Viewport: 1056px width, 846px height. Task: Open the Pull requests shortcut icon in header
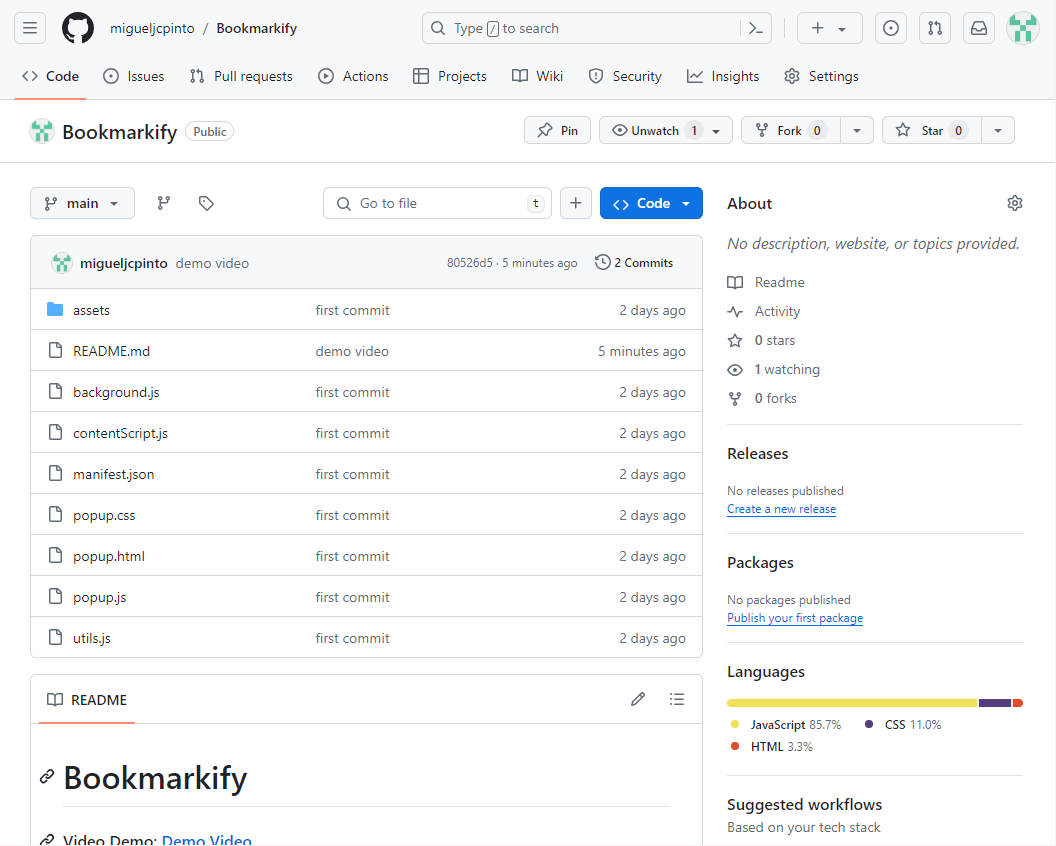[935, 28]
